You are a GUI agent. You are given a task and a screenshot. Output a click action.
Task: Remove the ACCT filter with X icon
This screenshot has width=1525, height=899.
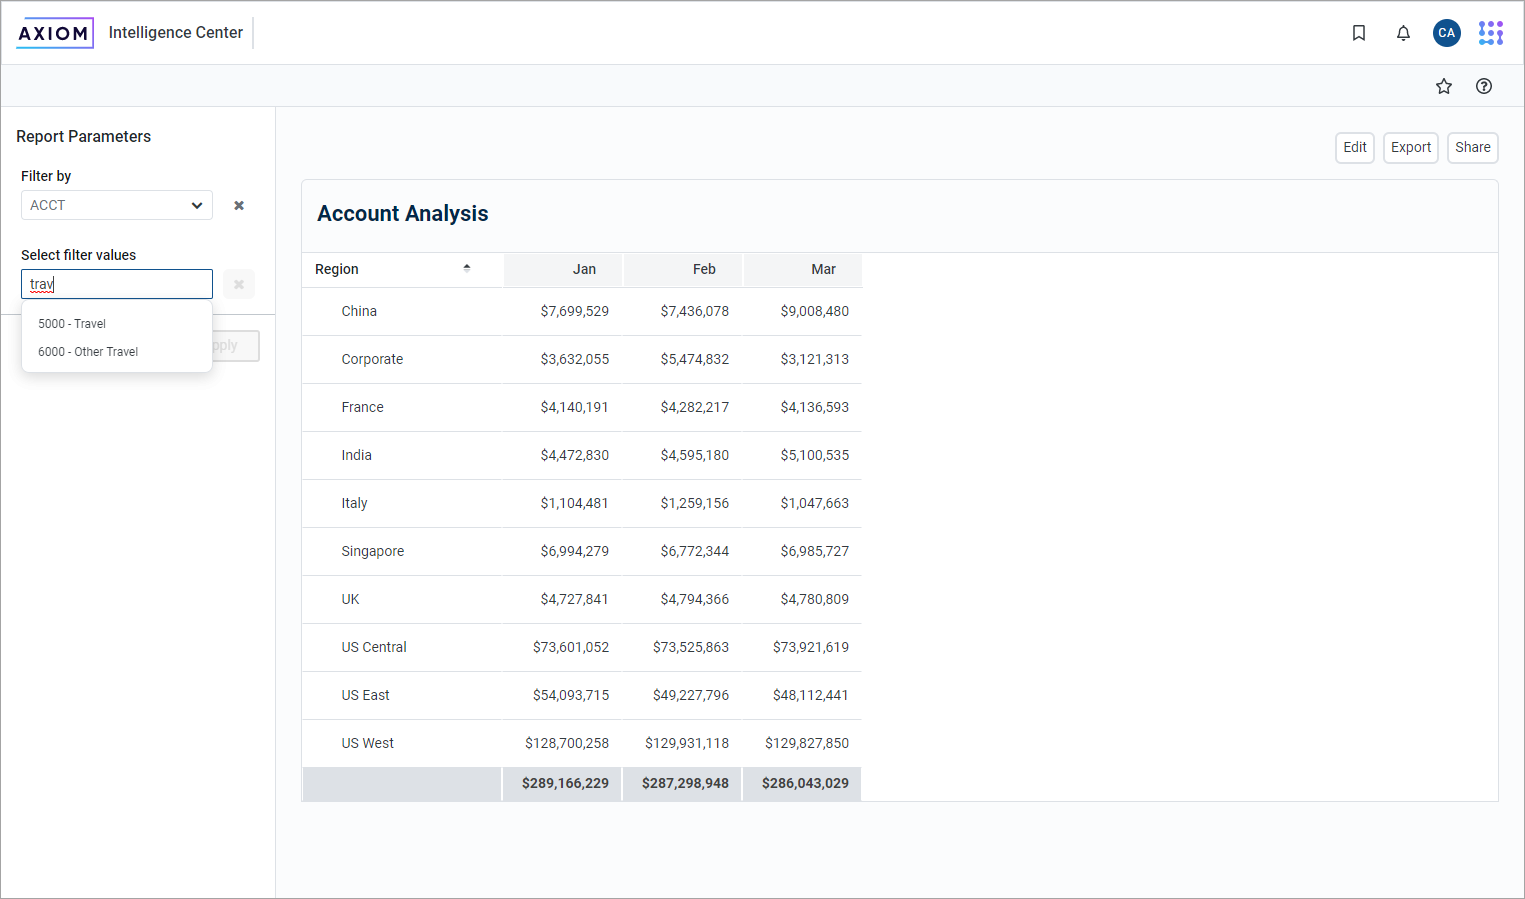(239, 205)
